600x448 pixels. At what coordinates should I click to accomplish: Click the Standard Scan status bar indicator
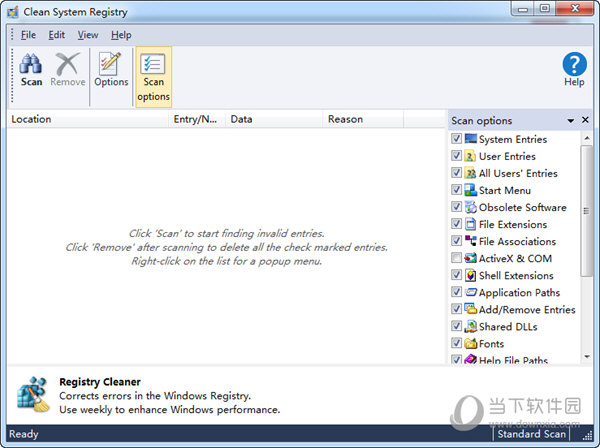point(532,434)
